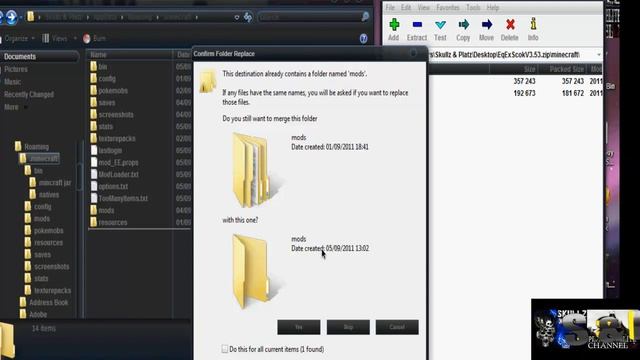Open the File menu in 7-Zip
This screenshot has height=360, width=640.
click(x=390, y=7)
